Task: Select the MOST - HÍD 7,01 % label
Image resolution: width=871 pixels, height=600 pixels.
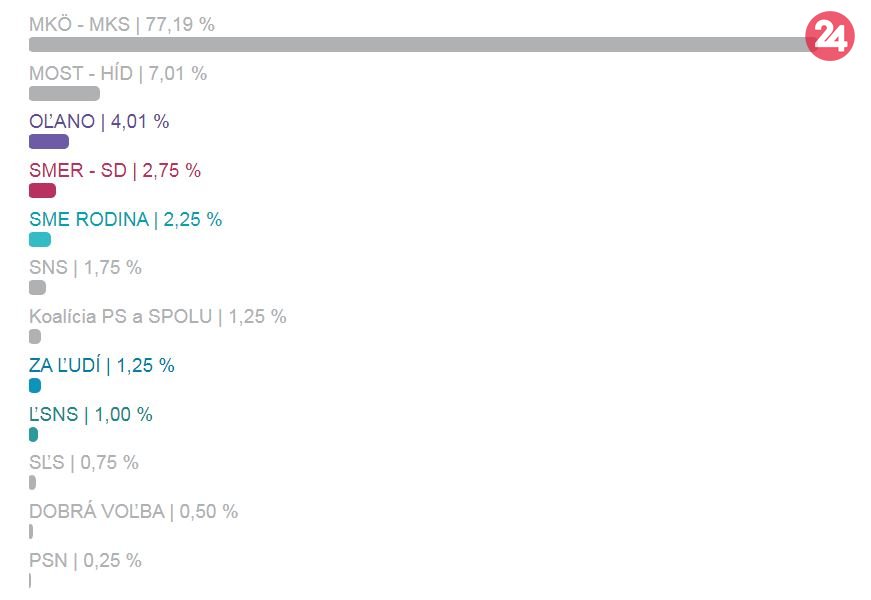Action: tap(118, 73)
